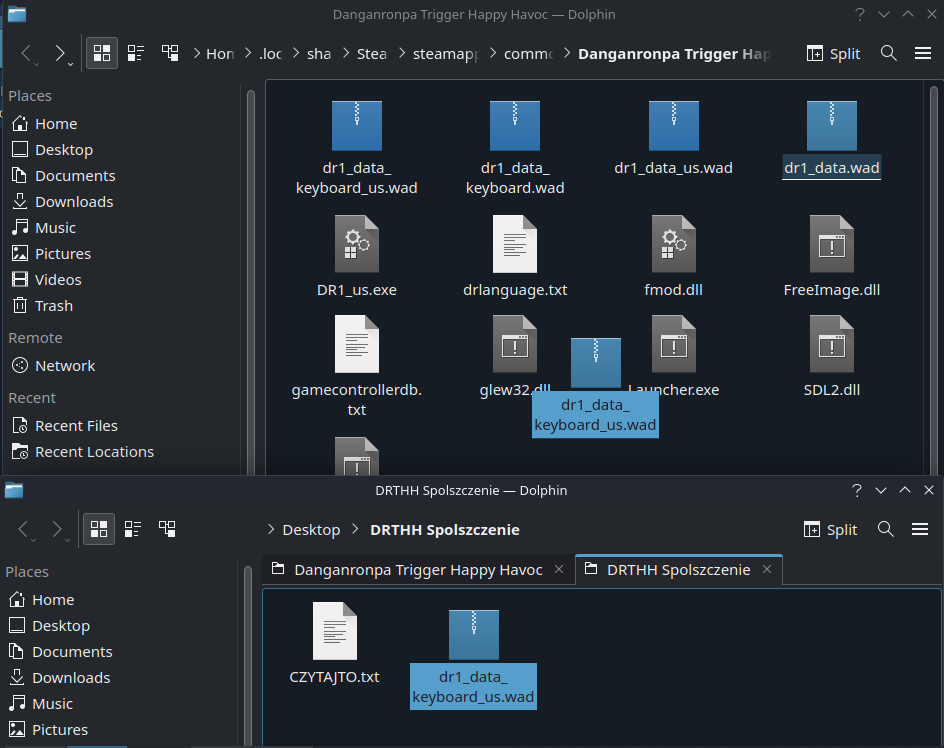This screenshot has height=748, width=944.
Task: Select fmod.dll file icon
Action: pos(674,244)
